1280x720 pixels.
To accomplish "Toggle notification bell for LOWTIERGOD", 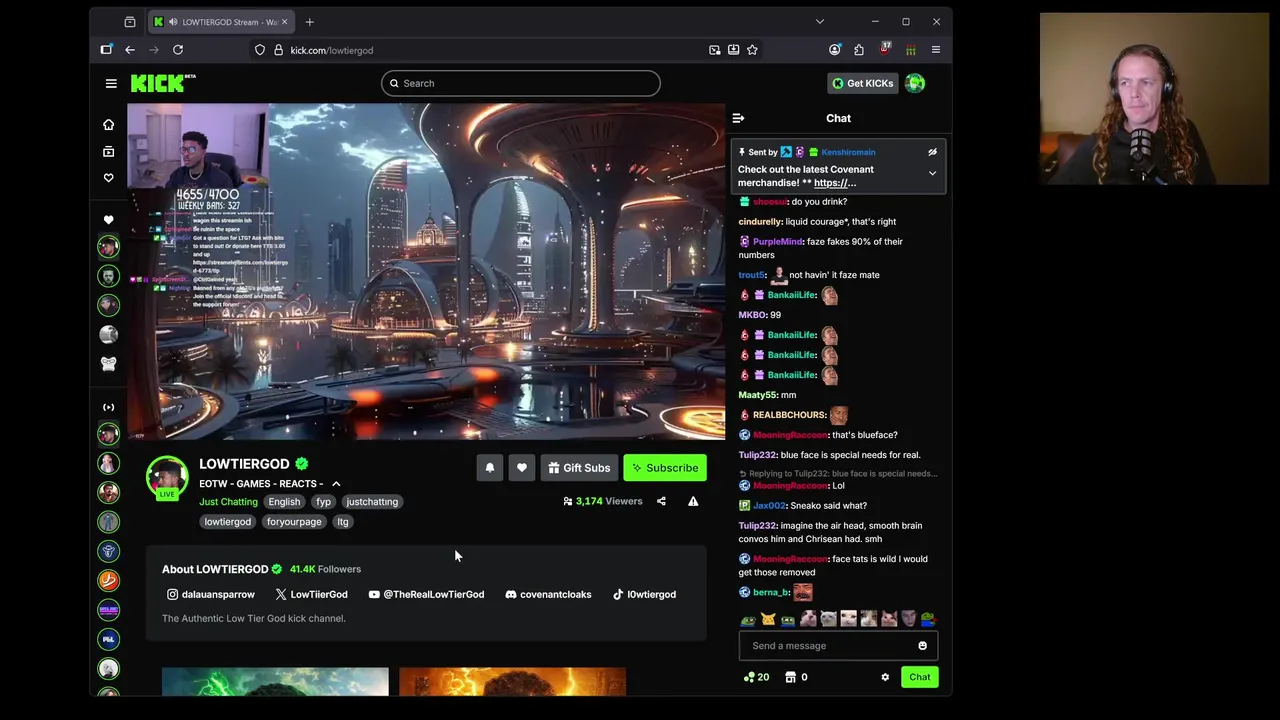I will click(x=489, y=468).
